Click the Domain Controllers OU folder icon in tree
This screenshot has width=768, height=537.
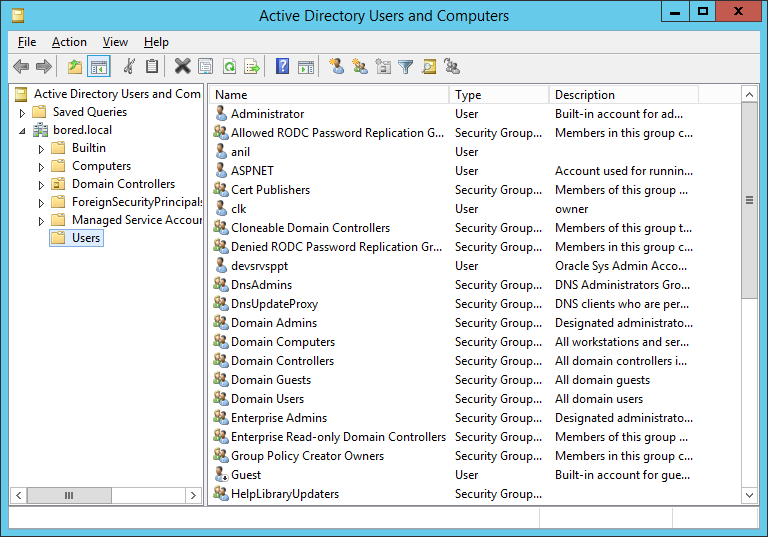pos(58,184)
